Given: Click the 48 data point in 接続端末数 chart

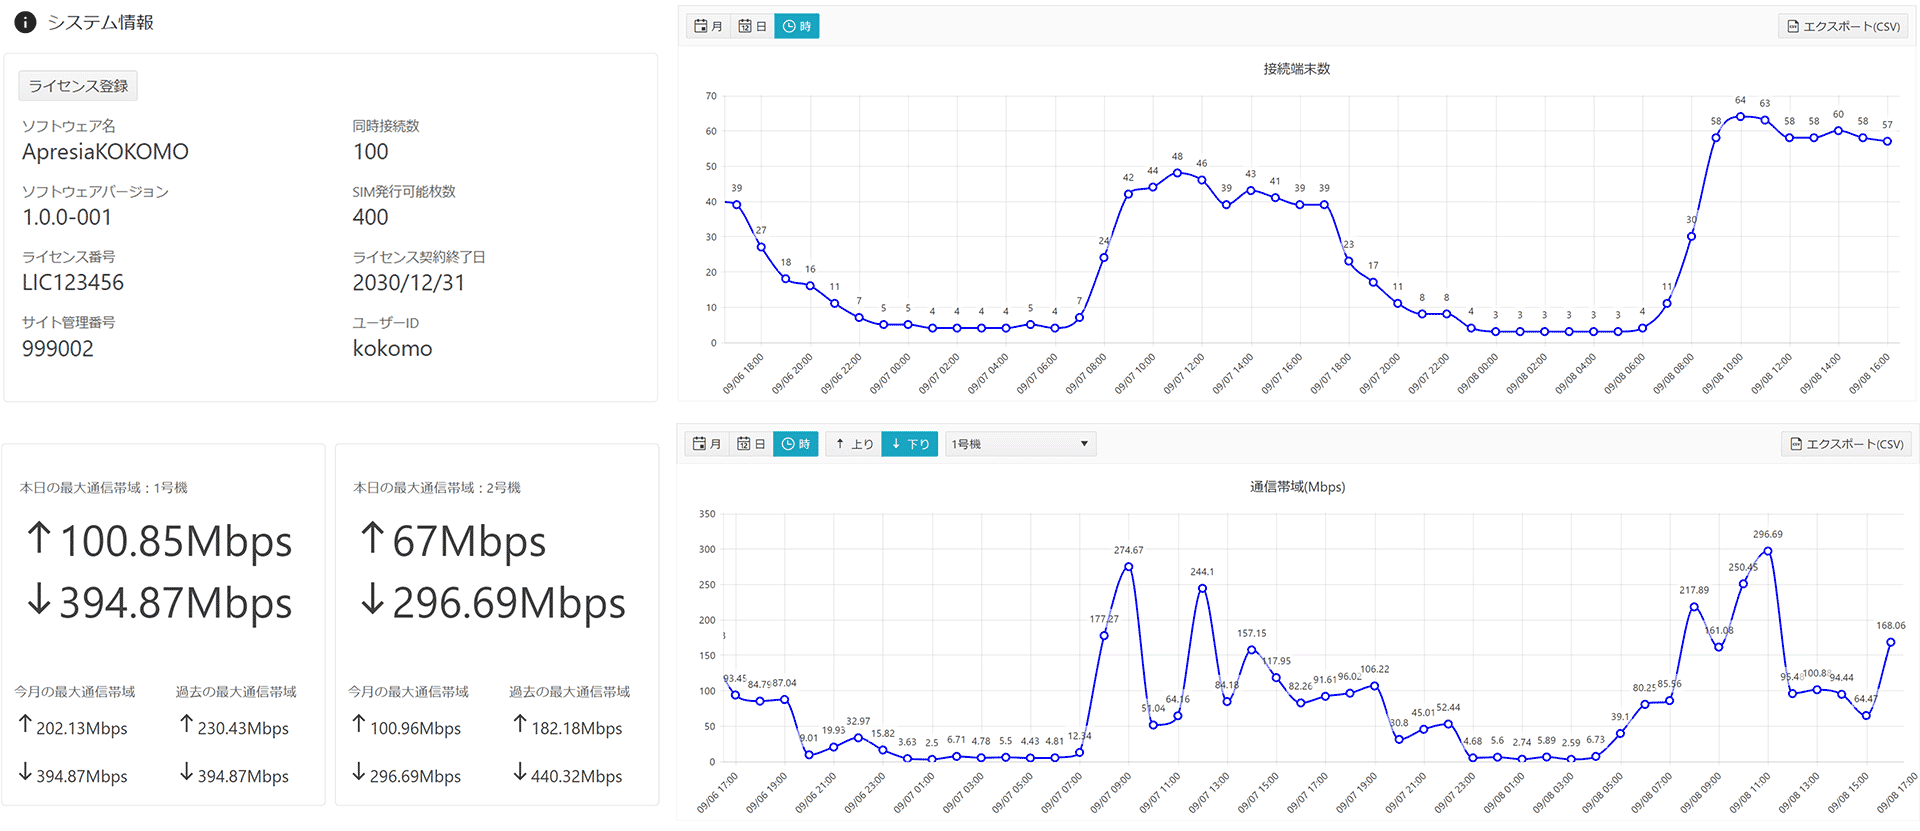Looking at the screenshot, I should [1177, 173].
